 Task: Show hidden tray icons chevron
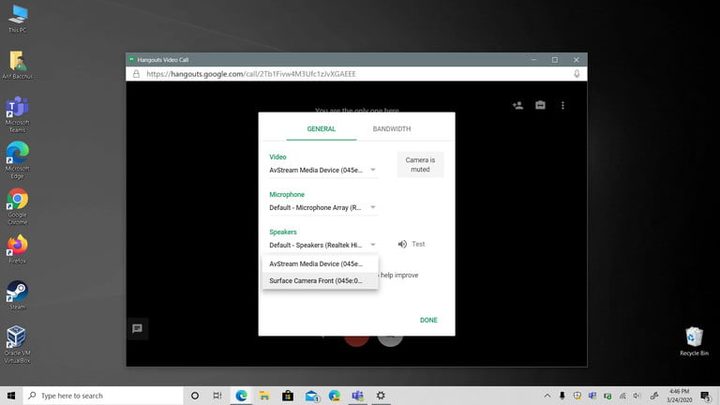pos(547,395)
